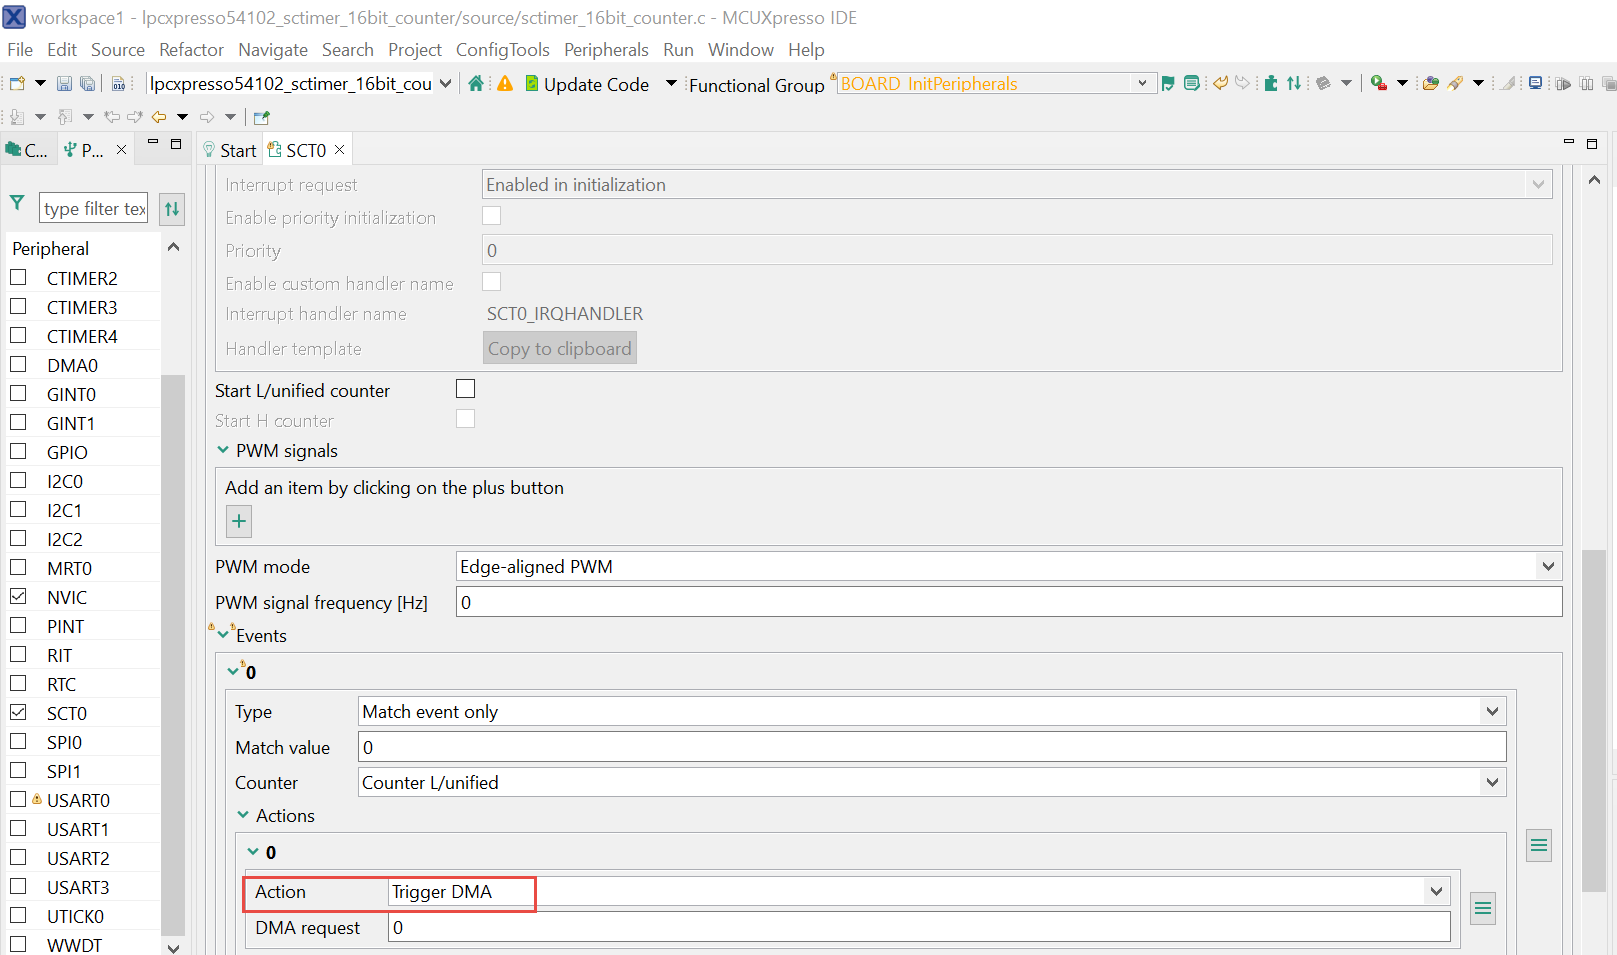Collapse the Events section
Screen dimensions: 1617x955
click(x=224, y=635)
